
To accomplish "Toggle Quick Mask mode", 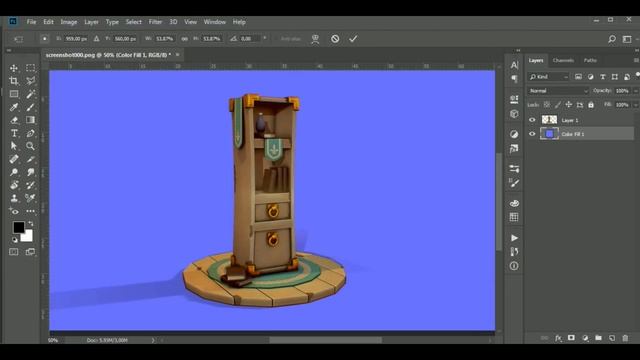I will 14,252.
